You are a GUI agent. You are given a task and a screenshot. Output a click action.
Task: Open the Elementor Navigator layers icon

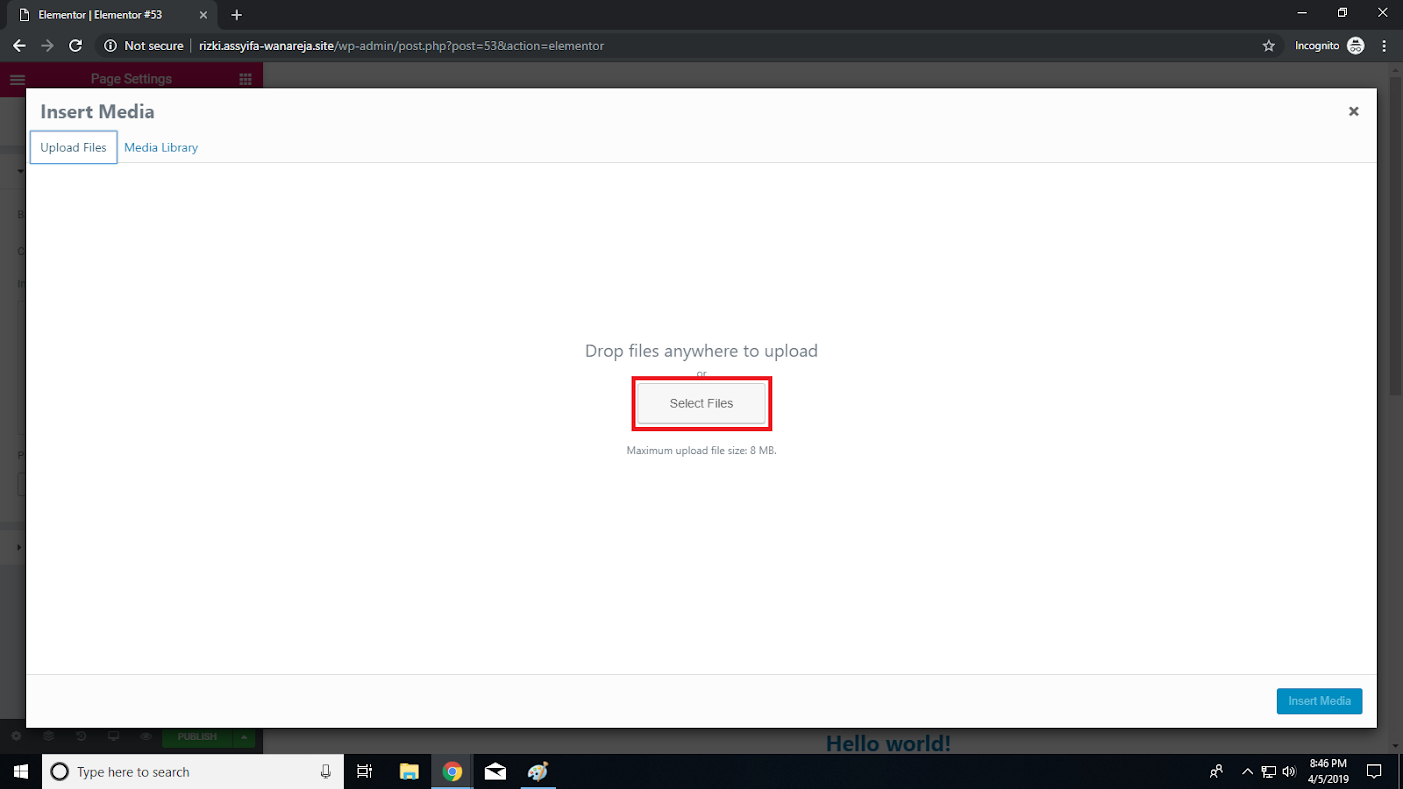tap(48, 736)
